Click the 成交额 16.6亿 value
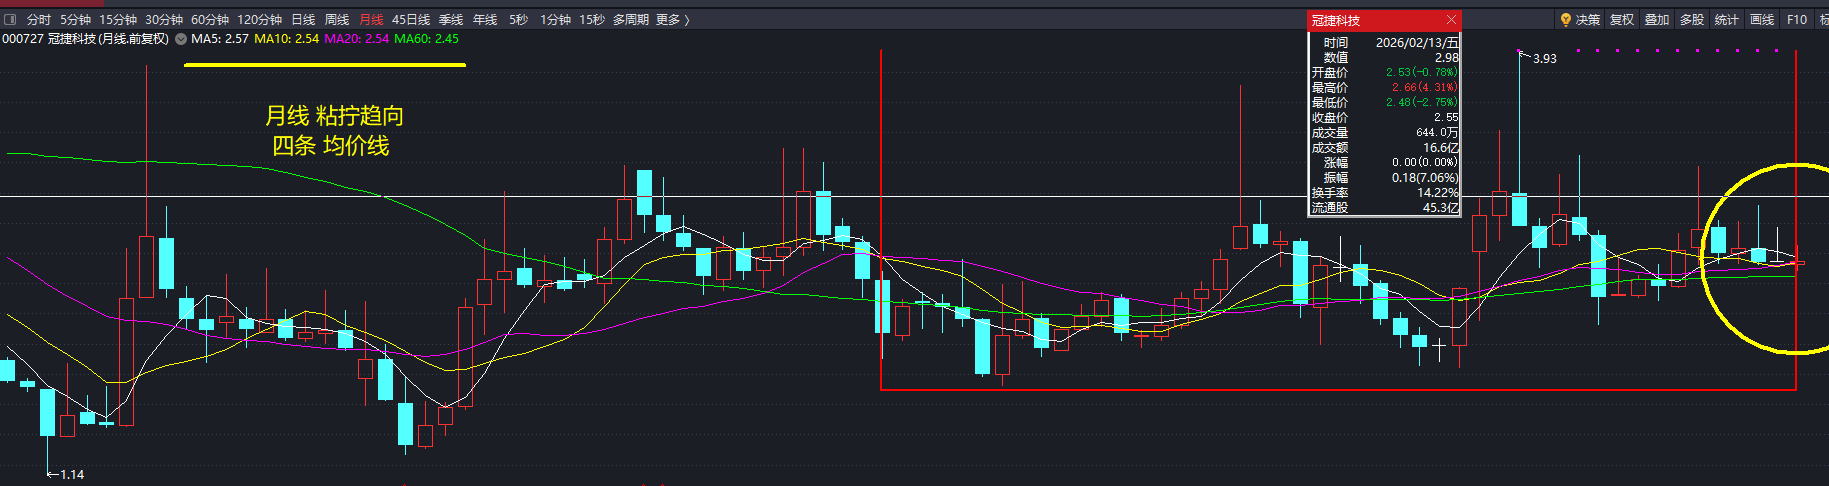The height and width of the screenshot is (486, 1829). (1441, 147)
